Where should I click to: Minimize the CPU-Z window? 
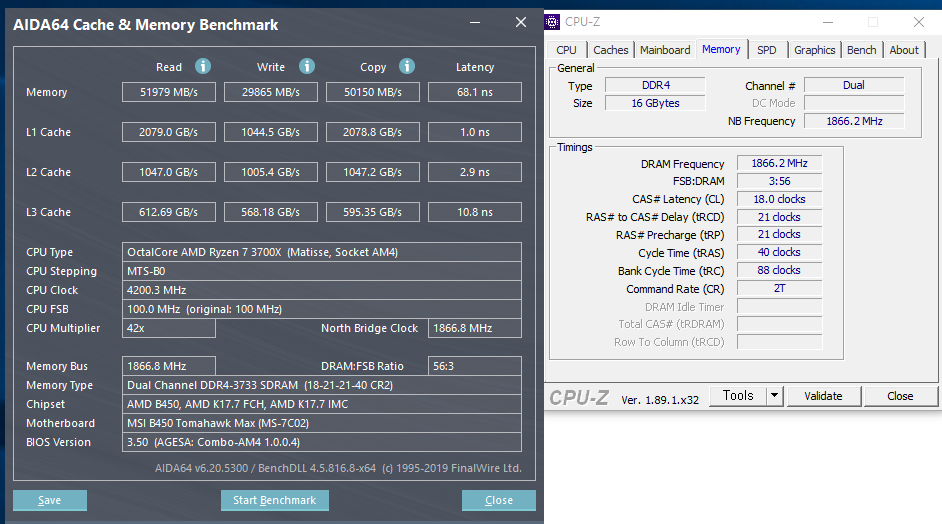coord(828,22)
